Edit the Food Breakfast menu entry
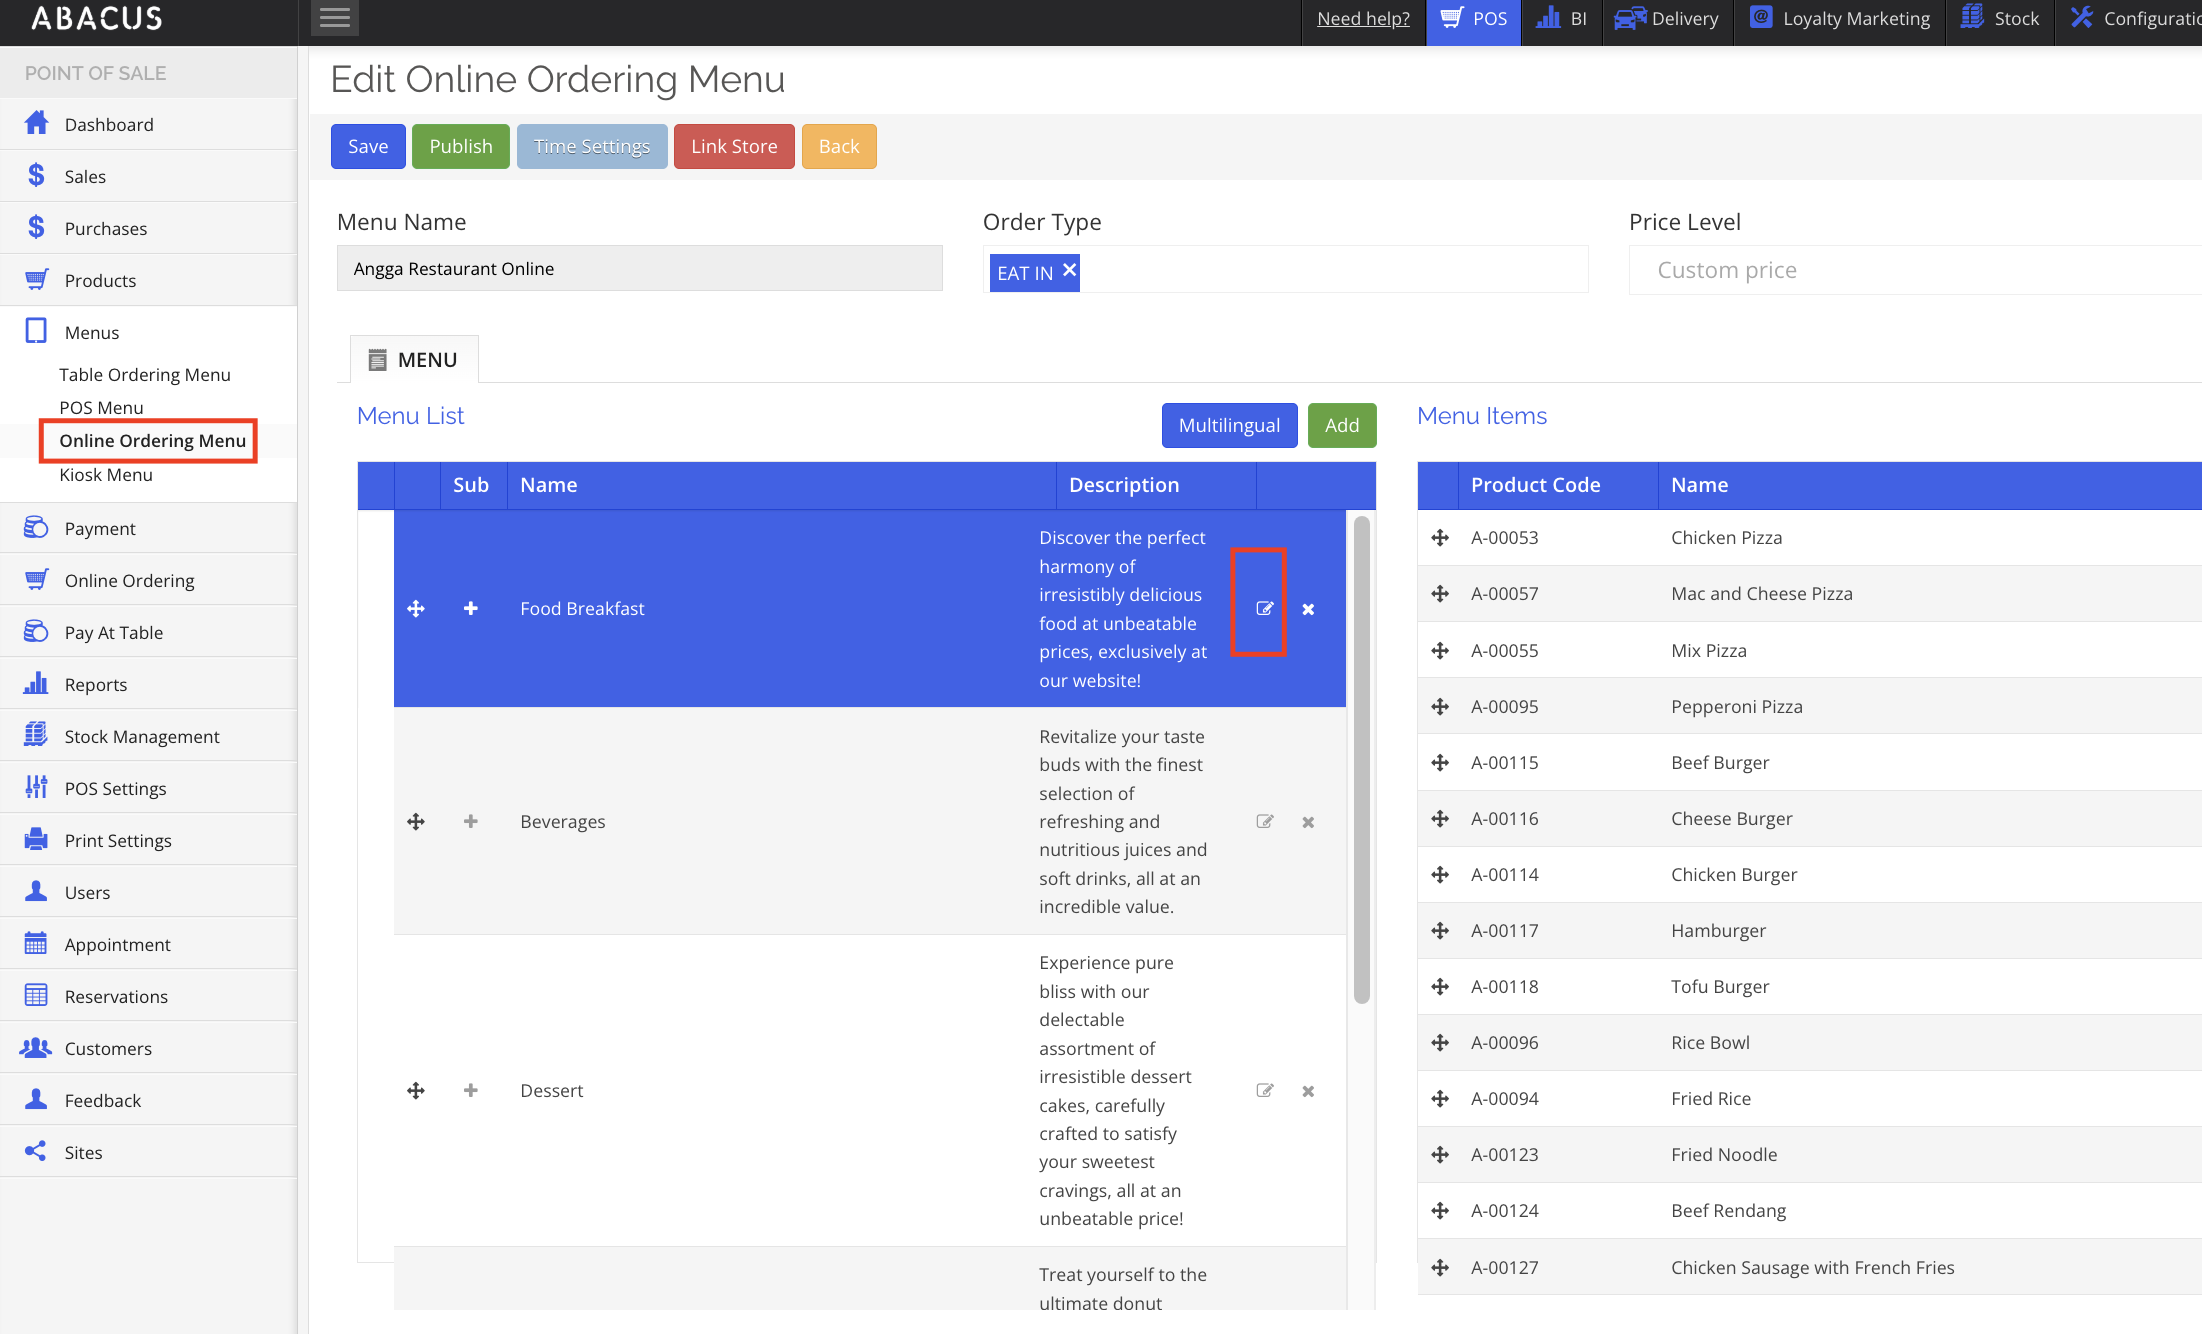The width and height of the screenshot is (2202, 1334). pyautogui.click(x=1264, y=609)
